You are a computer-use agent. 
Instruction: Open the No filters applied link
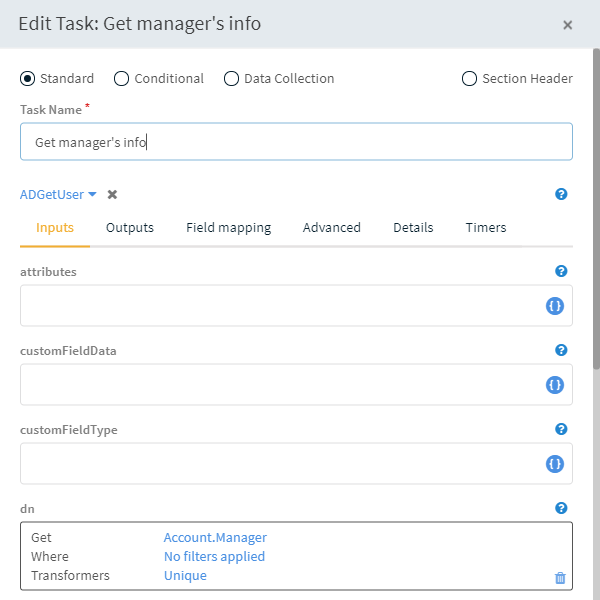[x=214, y=557]
